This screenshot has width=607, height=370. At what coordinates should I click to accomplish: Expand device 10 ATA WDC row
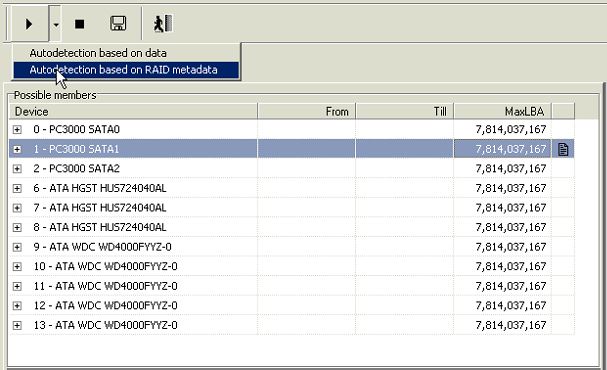point(17,266)
